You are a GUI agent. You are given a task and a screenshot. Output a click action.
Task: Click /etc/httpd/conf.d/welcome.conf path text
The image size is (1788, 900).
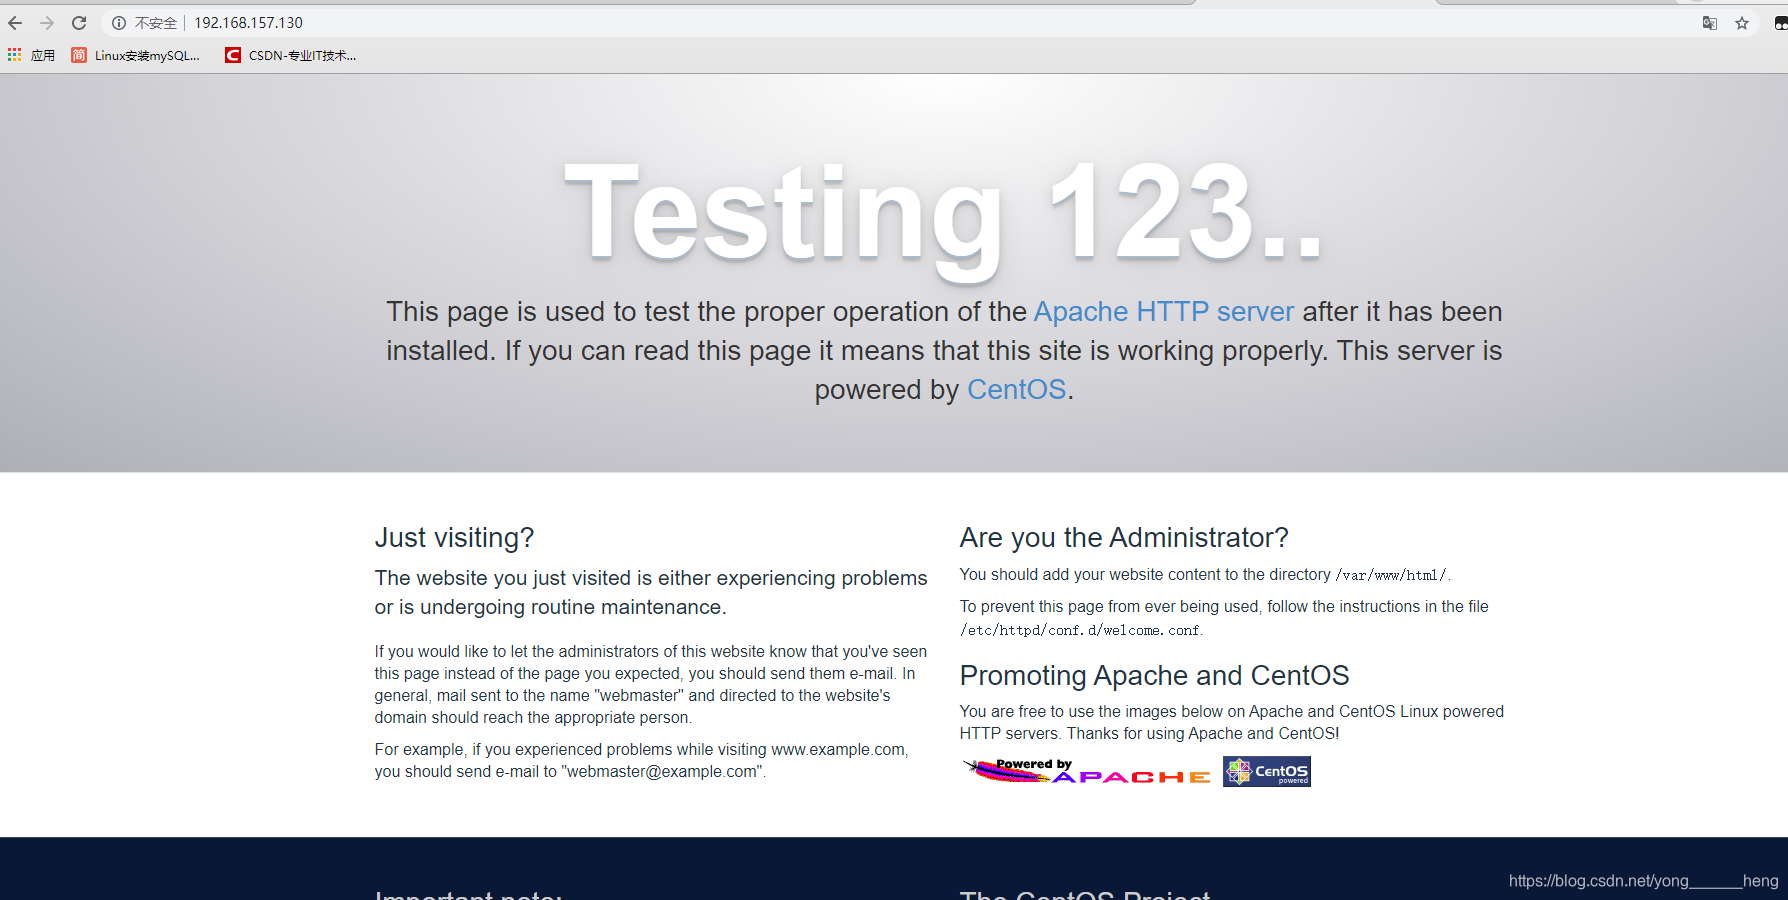1080,631
